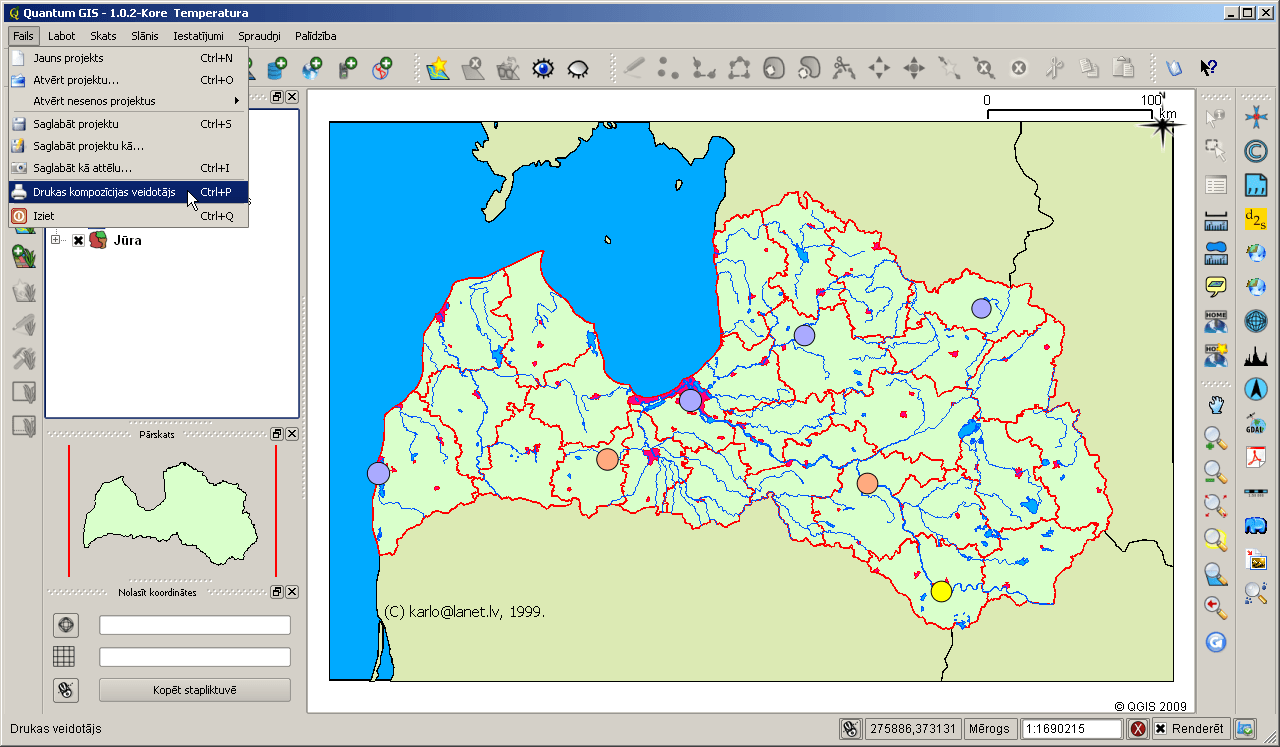Choose Saglabāt projektu kā… entry

[128, 146]
